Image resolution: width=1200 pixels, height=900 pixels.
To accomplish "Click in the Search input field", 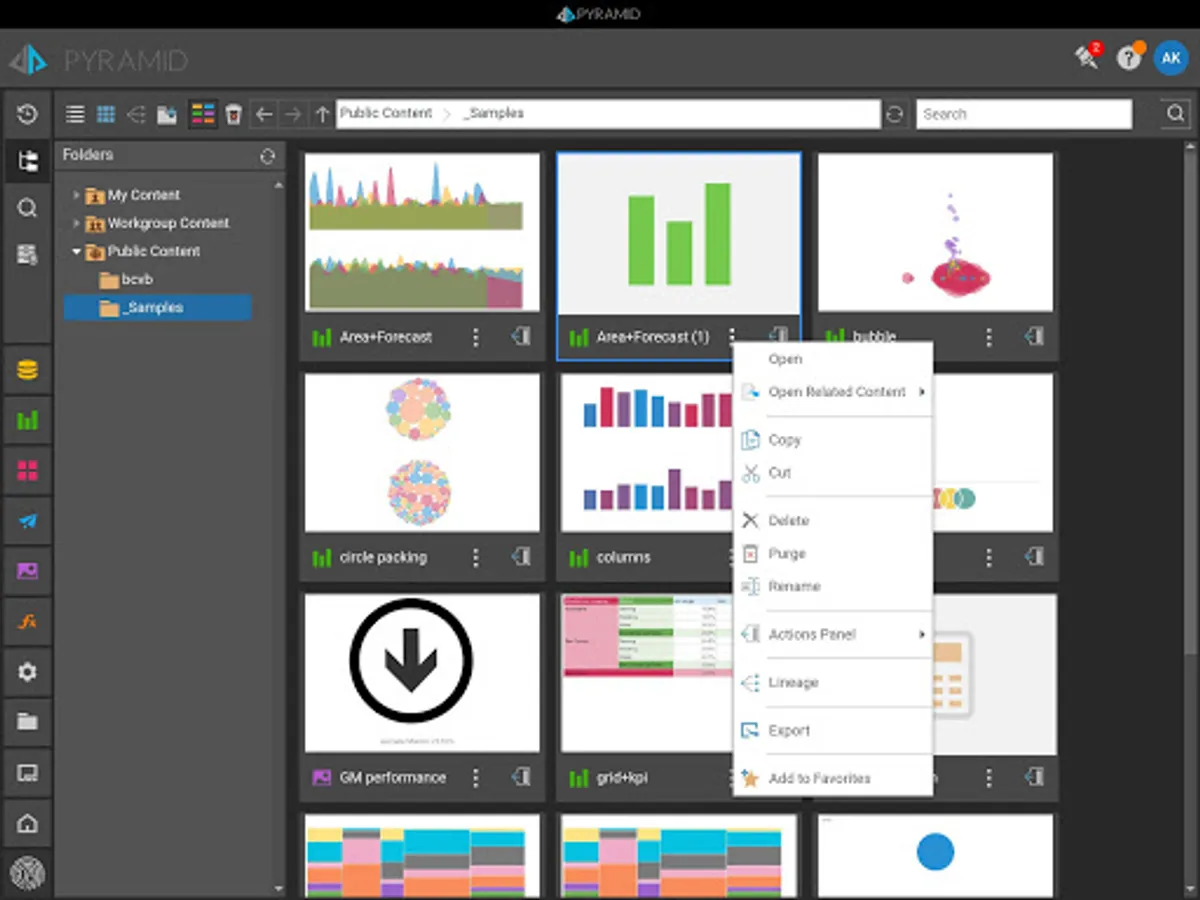I will [x=1024, y=114].
